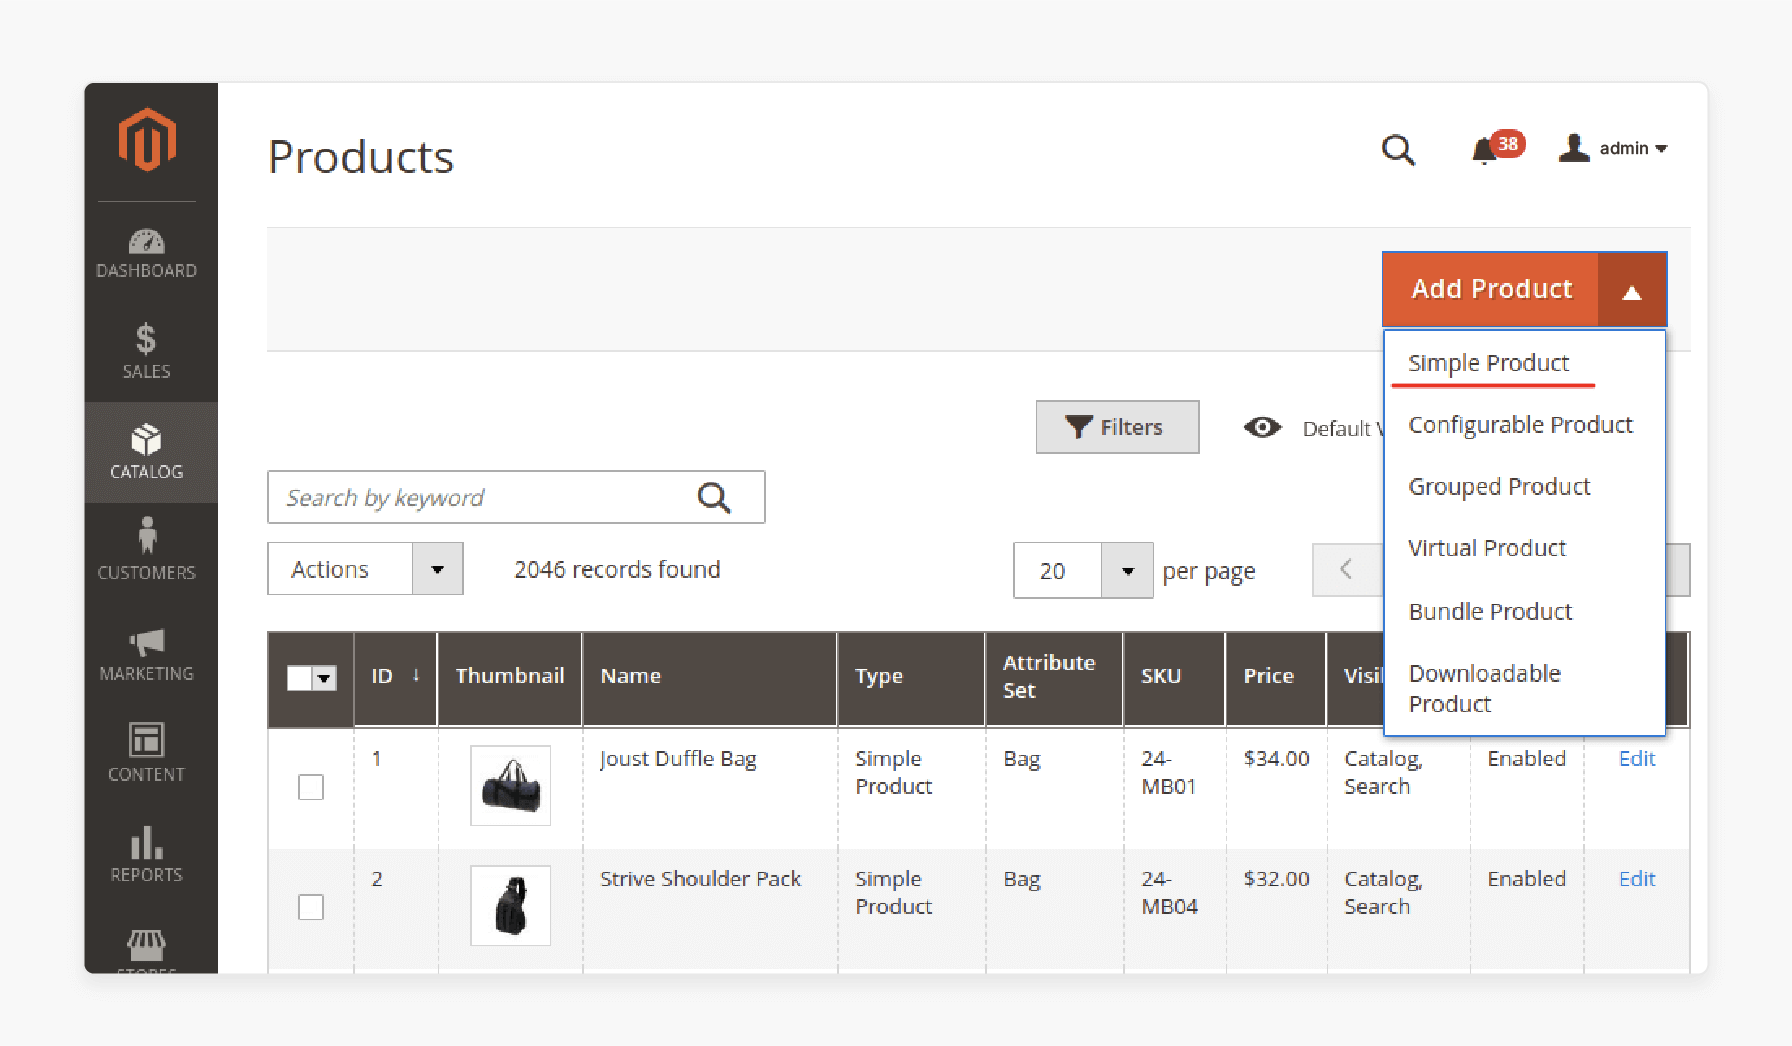
Task: Choose Bundle Product from the menu
Action: [1490, 611]
